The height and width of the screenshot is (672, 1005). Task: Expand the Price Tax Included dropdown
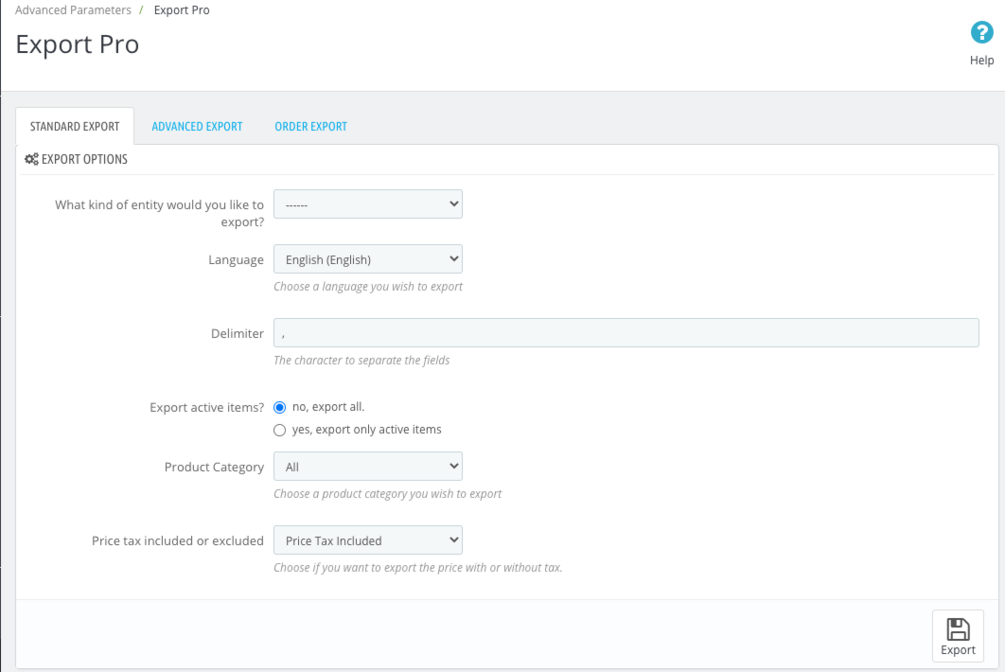[368, 540]
